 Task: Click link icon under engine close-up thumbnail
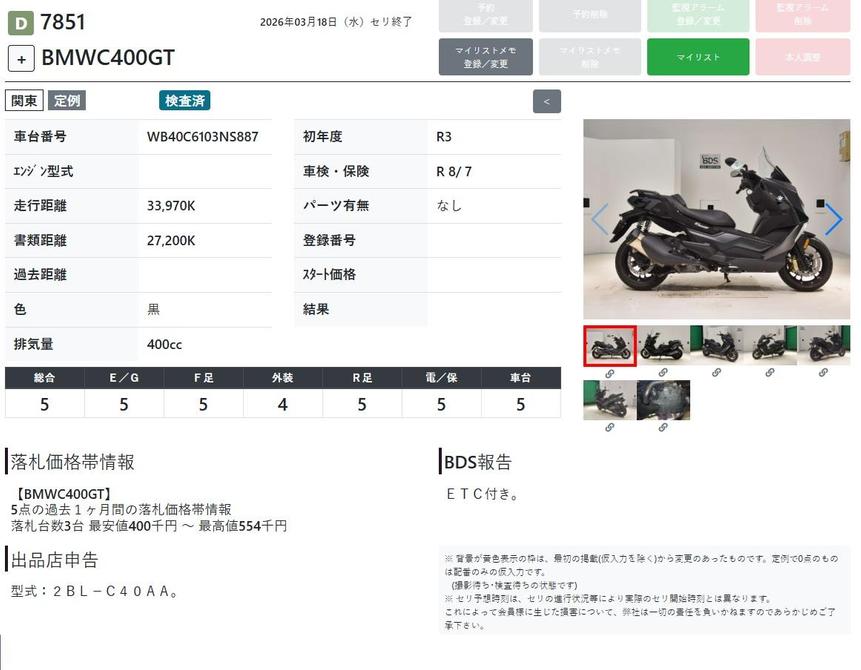(663, 428)
